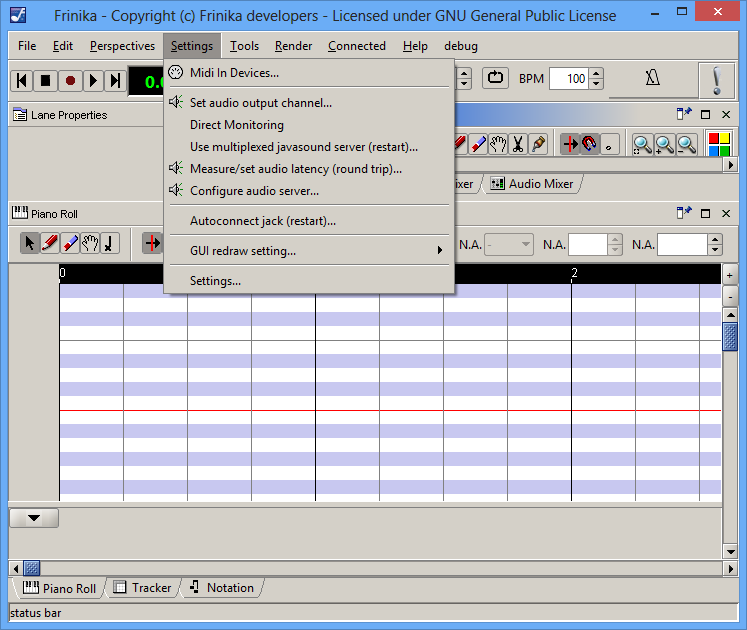Click the color palette grid icon
747x630 pixels.
click(x=718, y=144)
